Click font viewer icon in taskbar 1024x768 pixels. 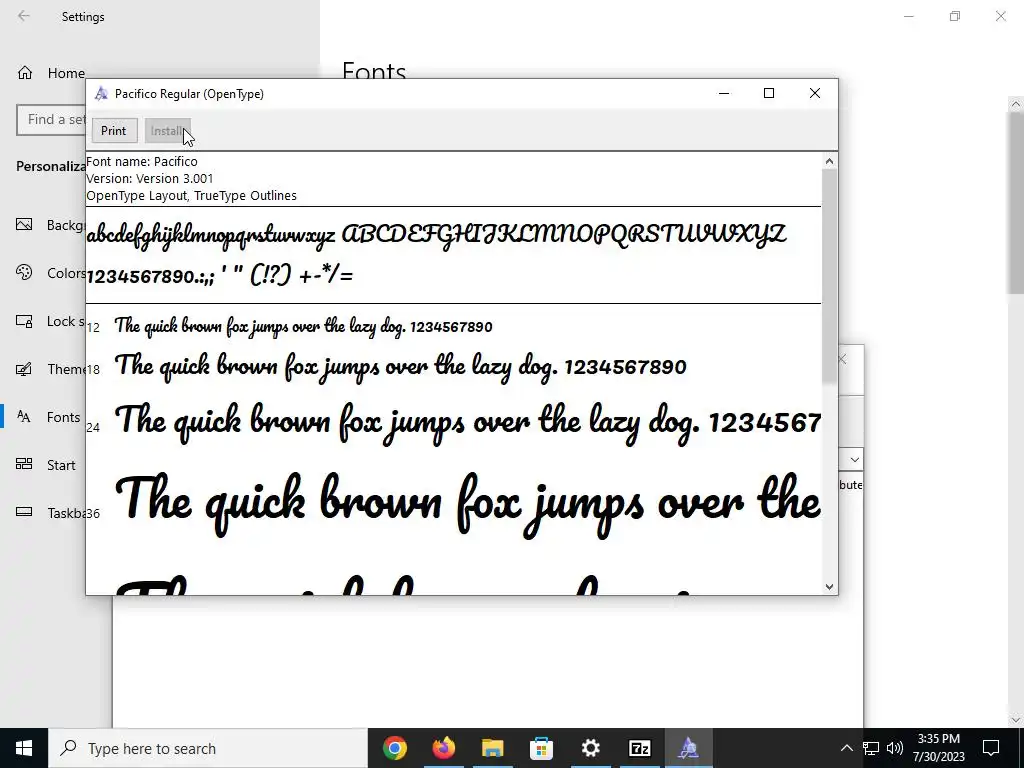688,748
